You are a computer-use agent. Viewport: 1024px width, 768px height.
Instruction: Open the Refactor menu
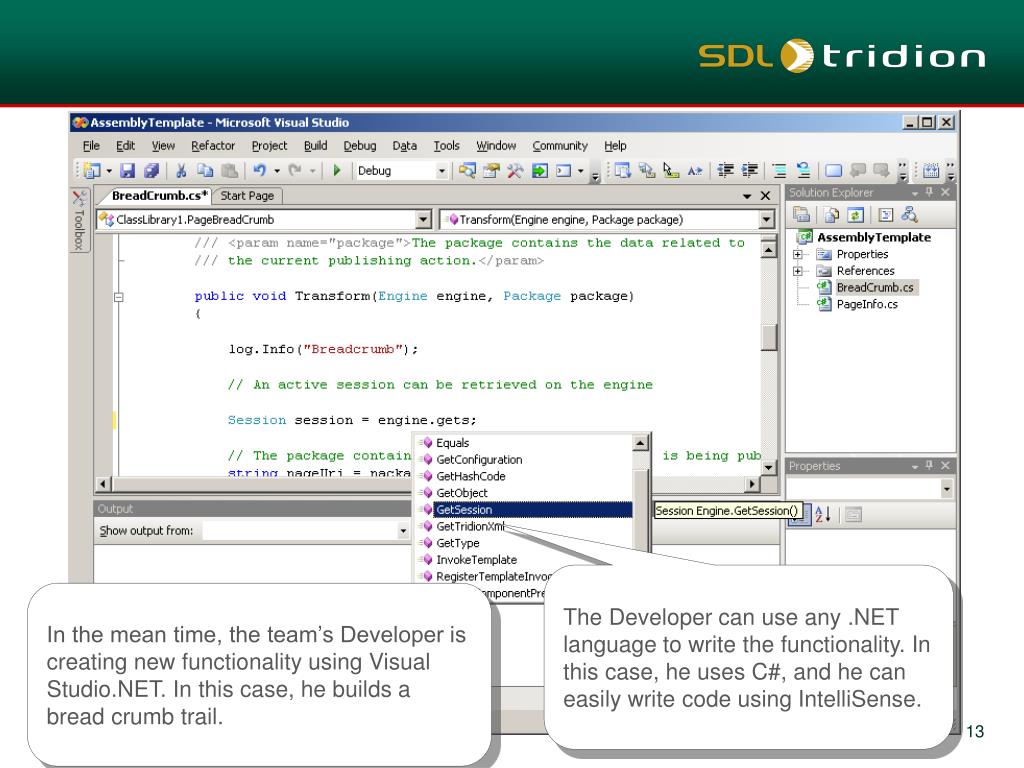[213, 146]
